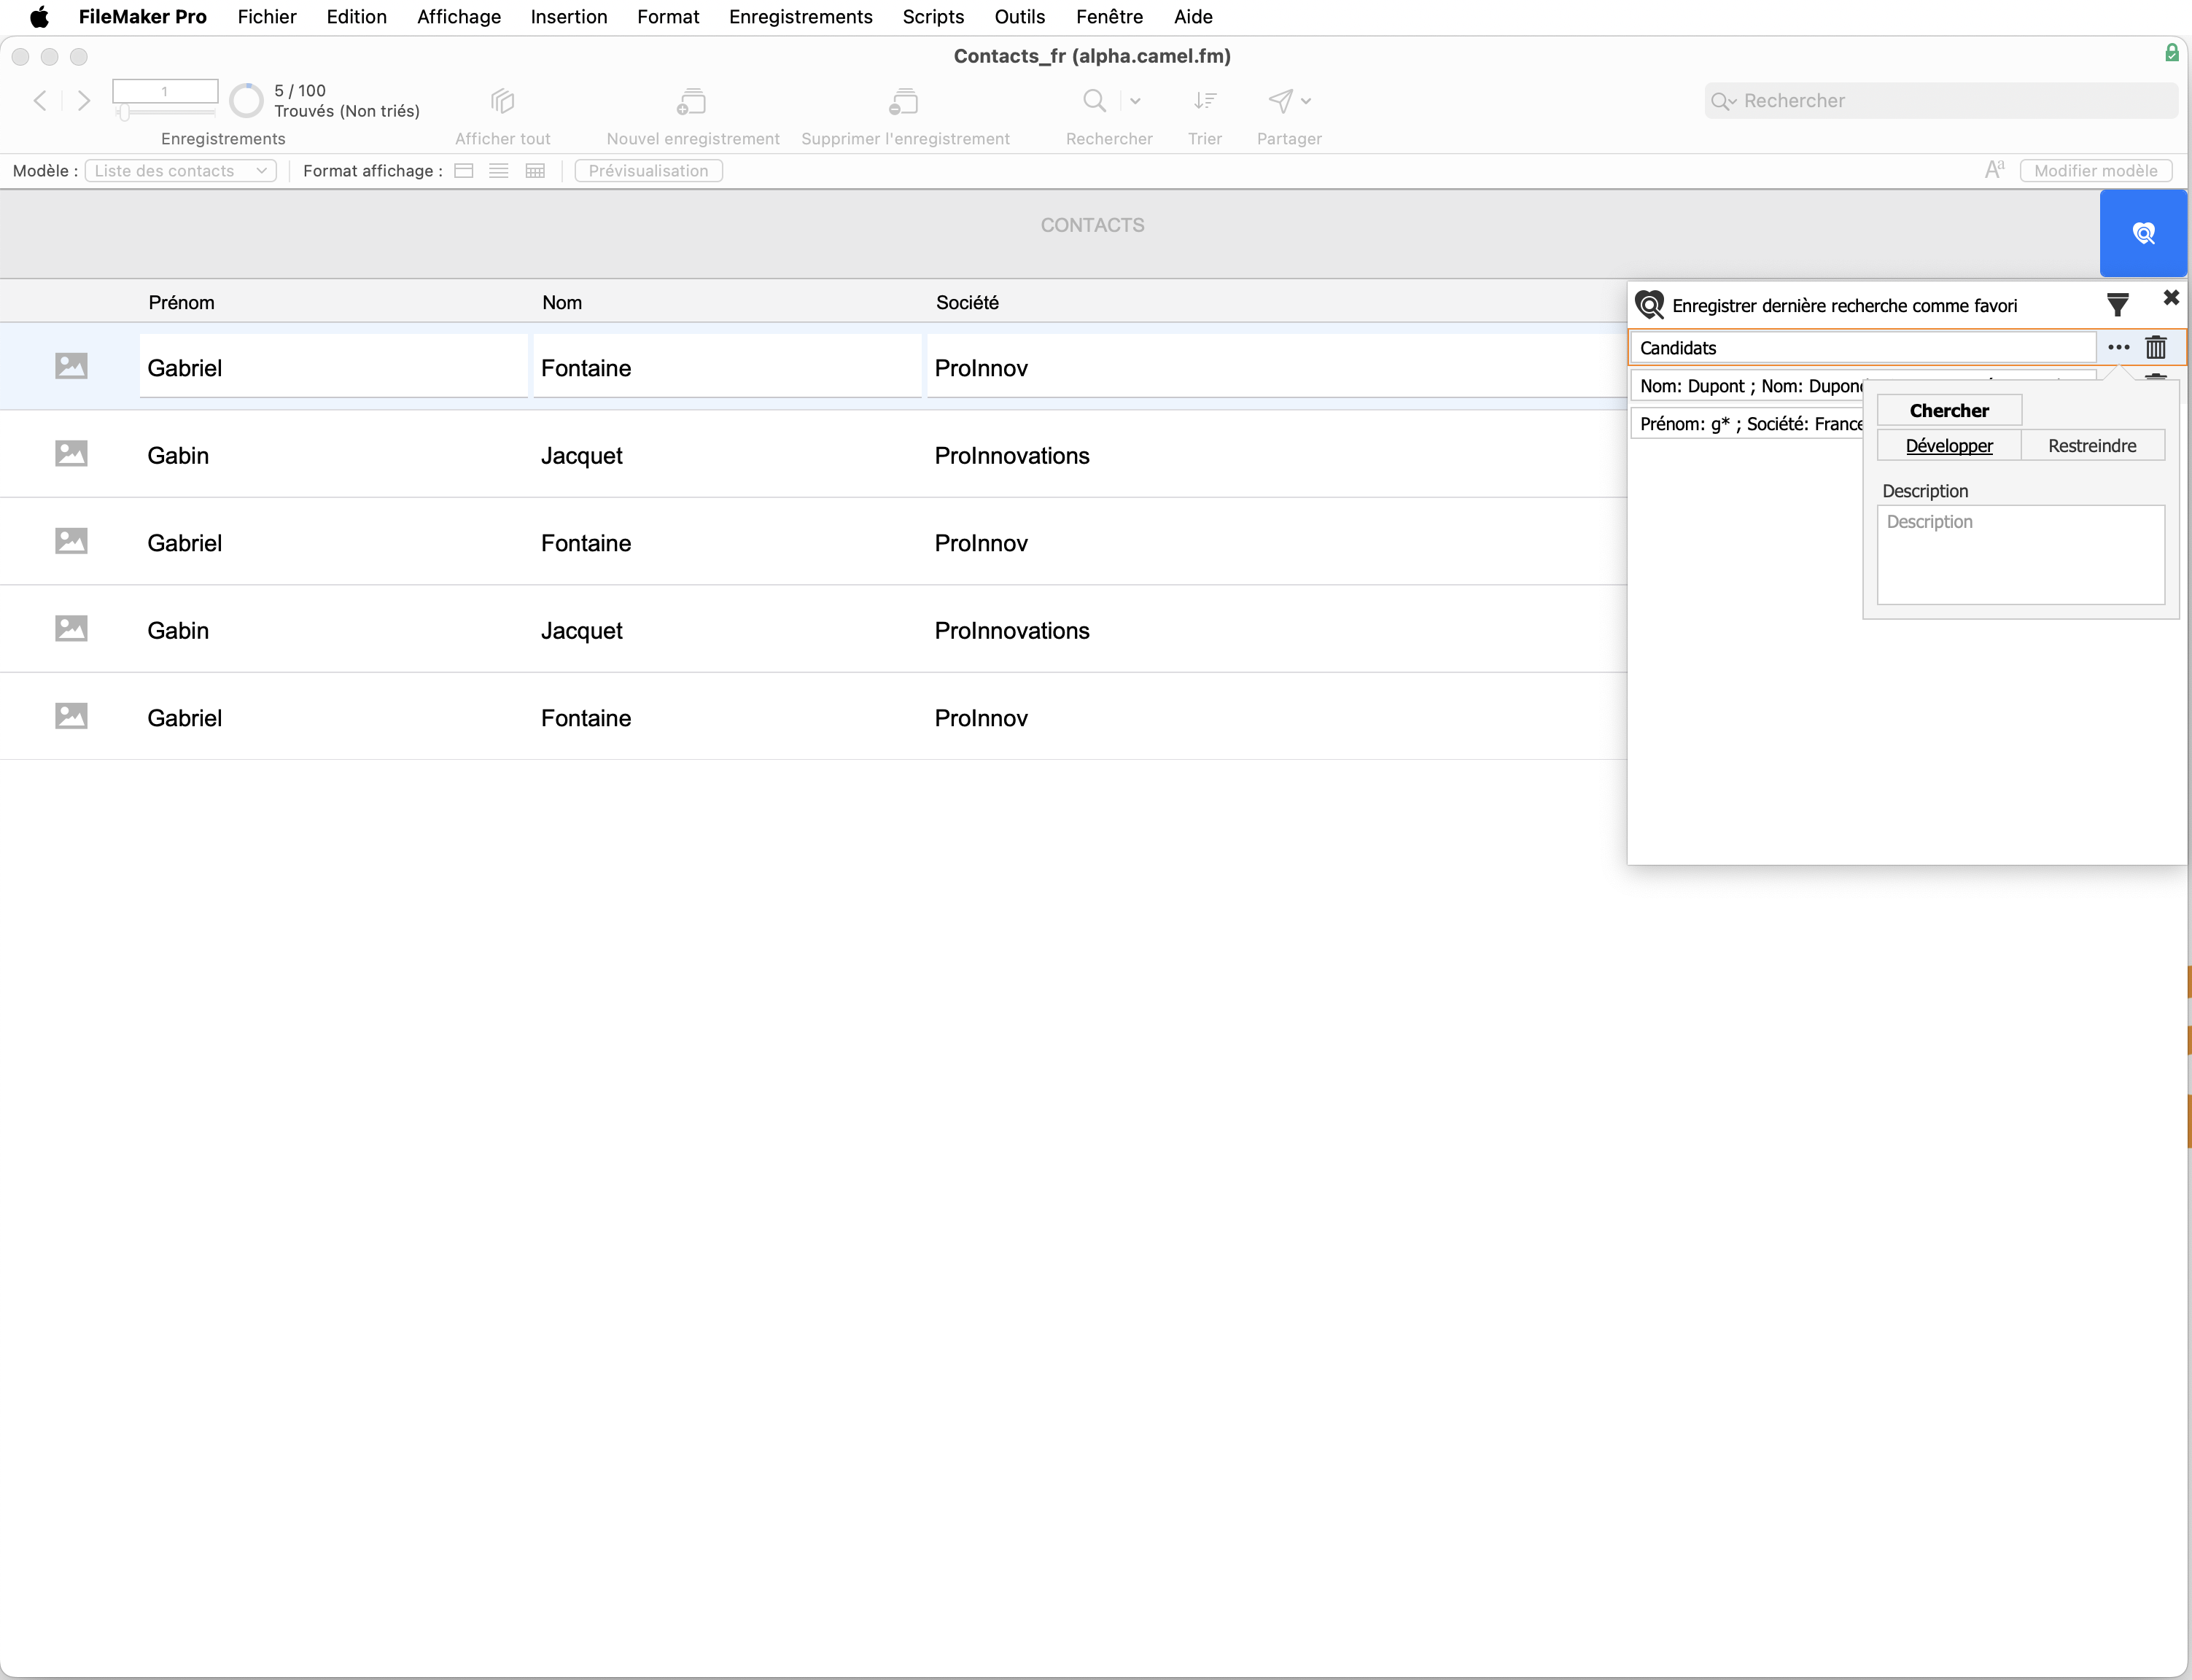Viewport: 2192px width, 1680px height.
Task: Switch to list view format
Action: (499, 171)
